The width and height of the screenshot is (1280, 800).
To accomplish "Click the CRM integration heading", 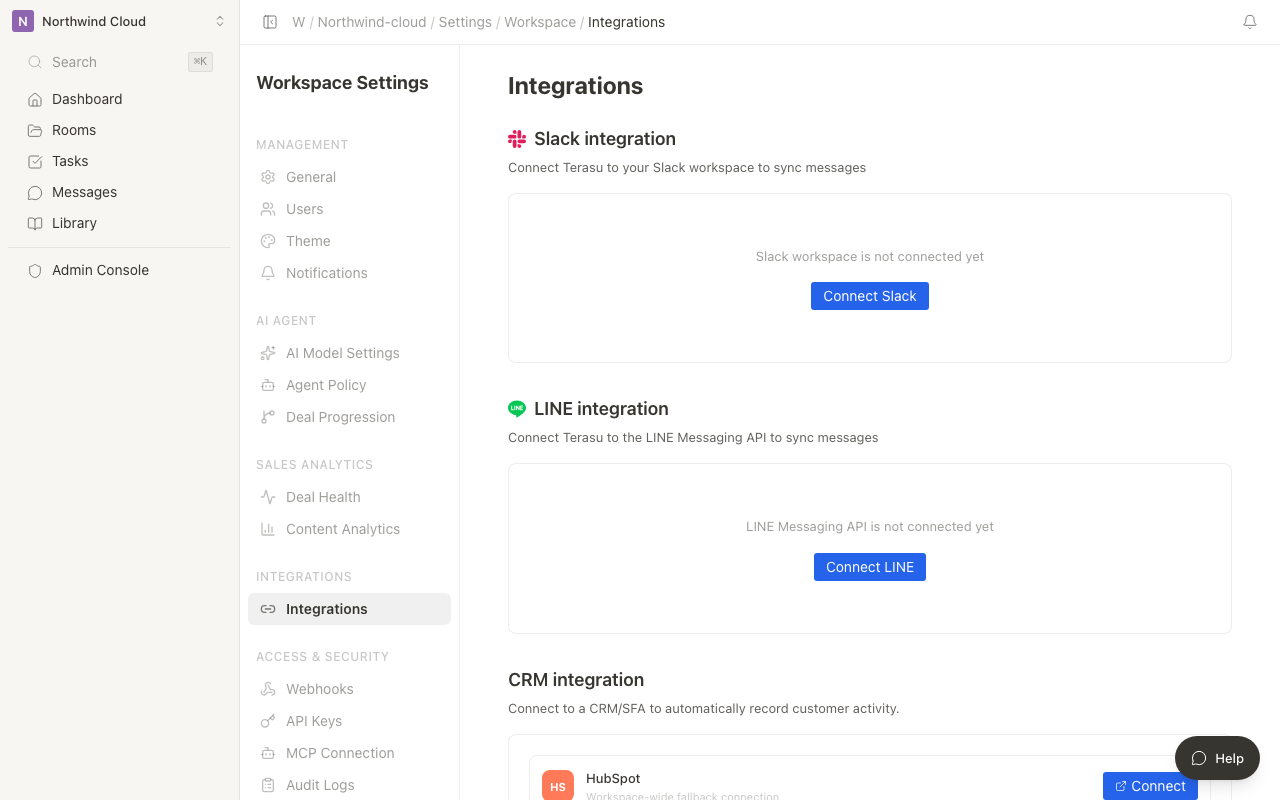I will pyautogui.click(x=576, y=680).
